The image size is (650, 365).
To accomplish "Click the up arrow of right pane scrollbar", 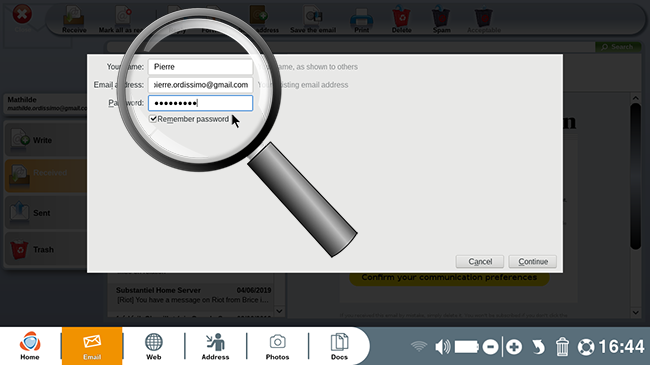I will [x=635, y=98].
